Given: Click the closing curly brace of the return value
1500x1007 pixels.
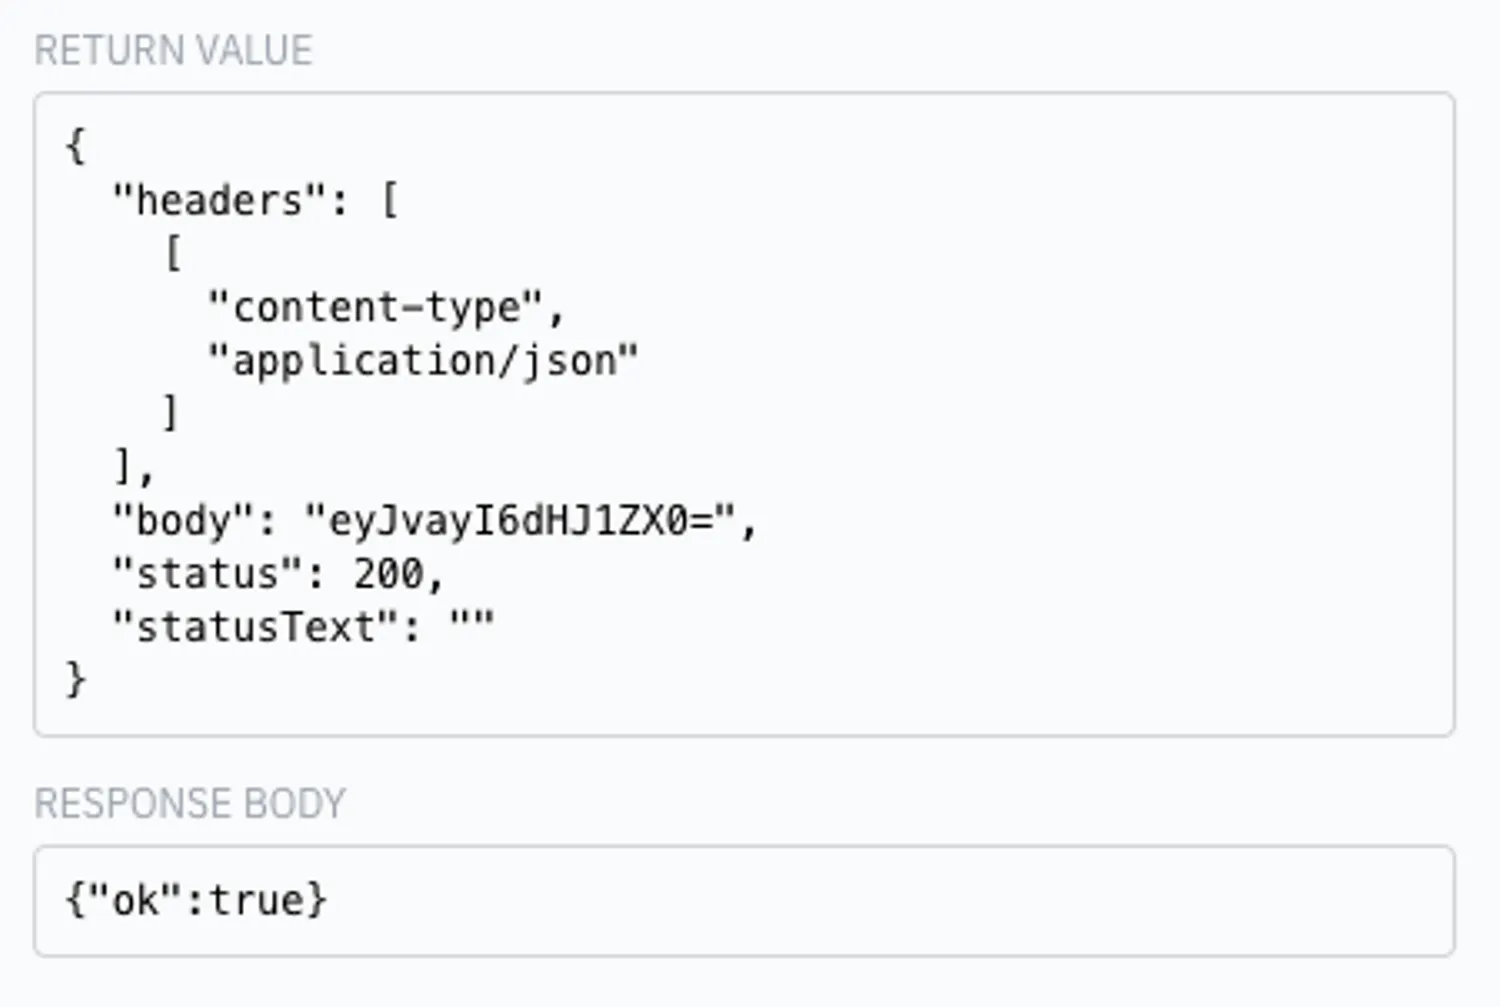Looking at the screenshot, I should tap(76, 680).
